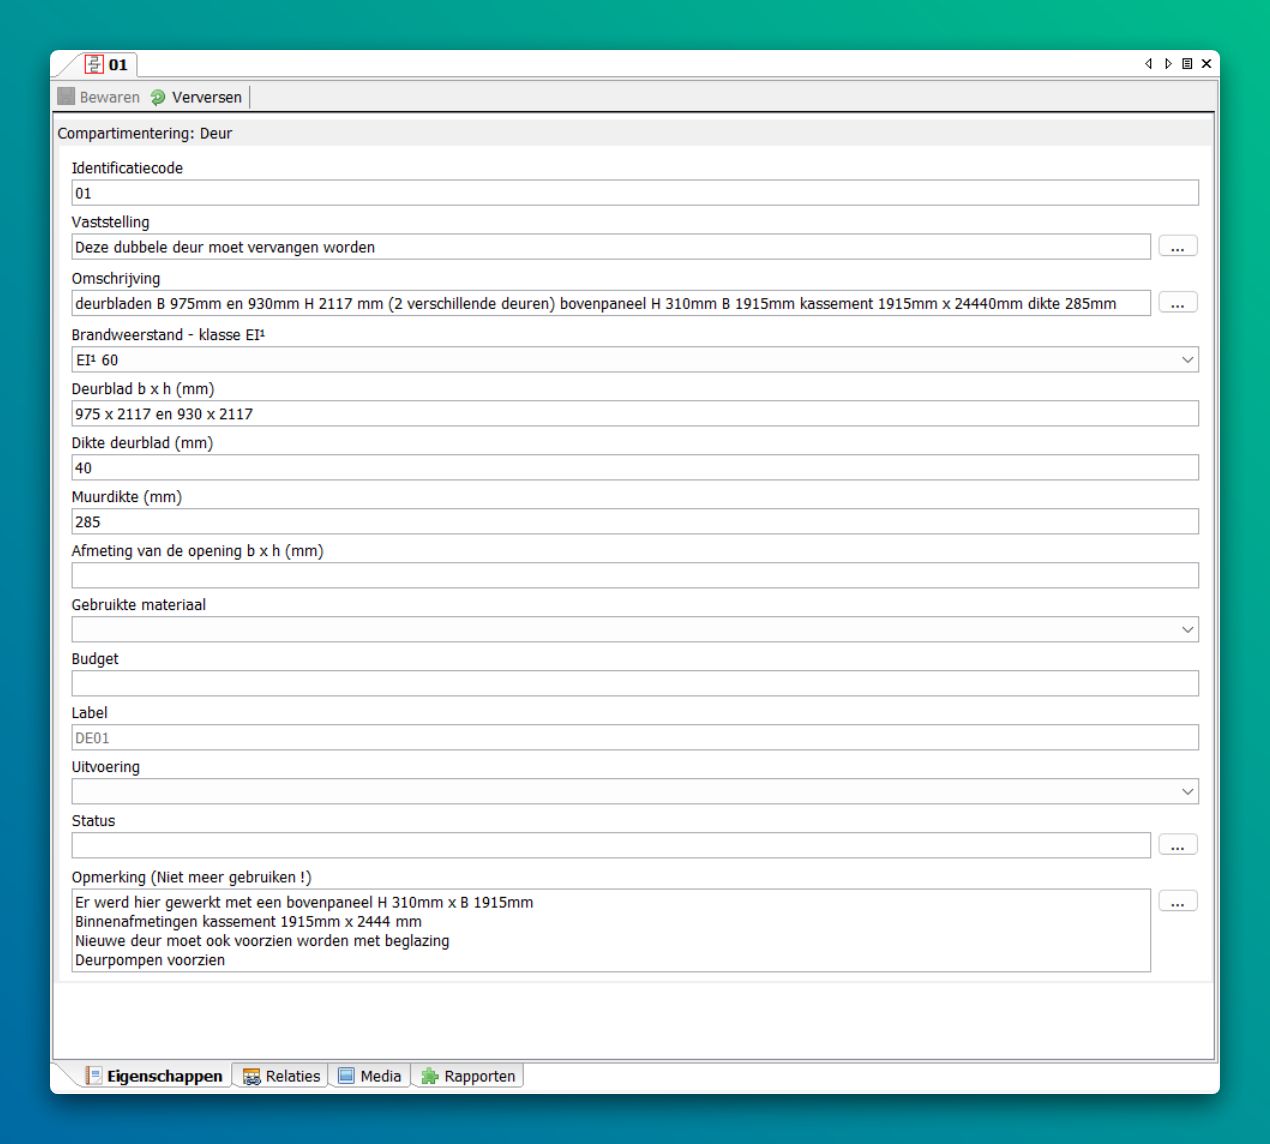This screenshot has width=1270, height=1144.
Task: Click the Opmerking ellipsis button
Action: [1177, 902]
